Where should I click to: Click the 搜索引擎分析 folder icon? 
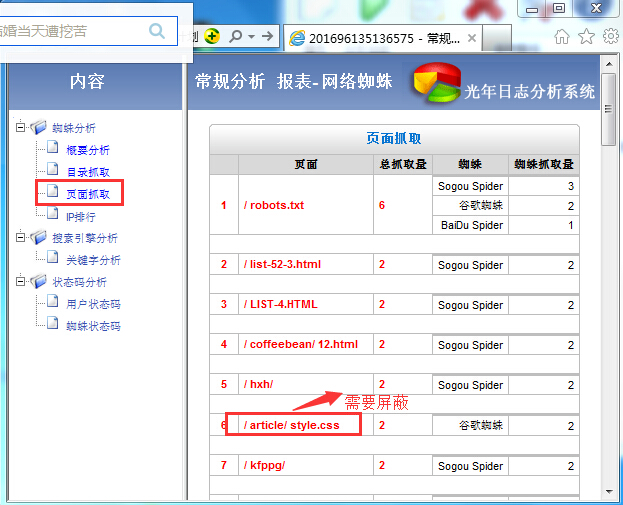tap(39, 238)
